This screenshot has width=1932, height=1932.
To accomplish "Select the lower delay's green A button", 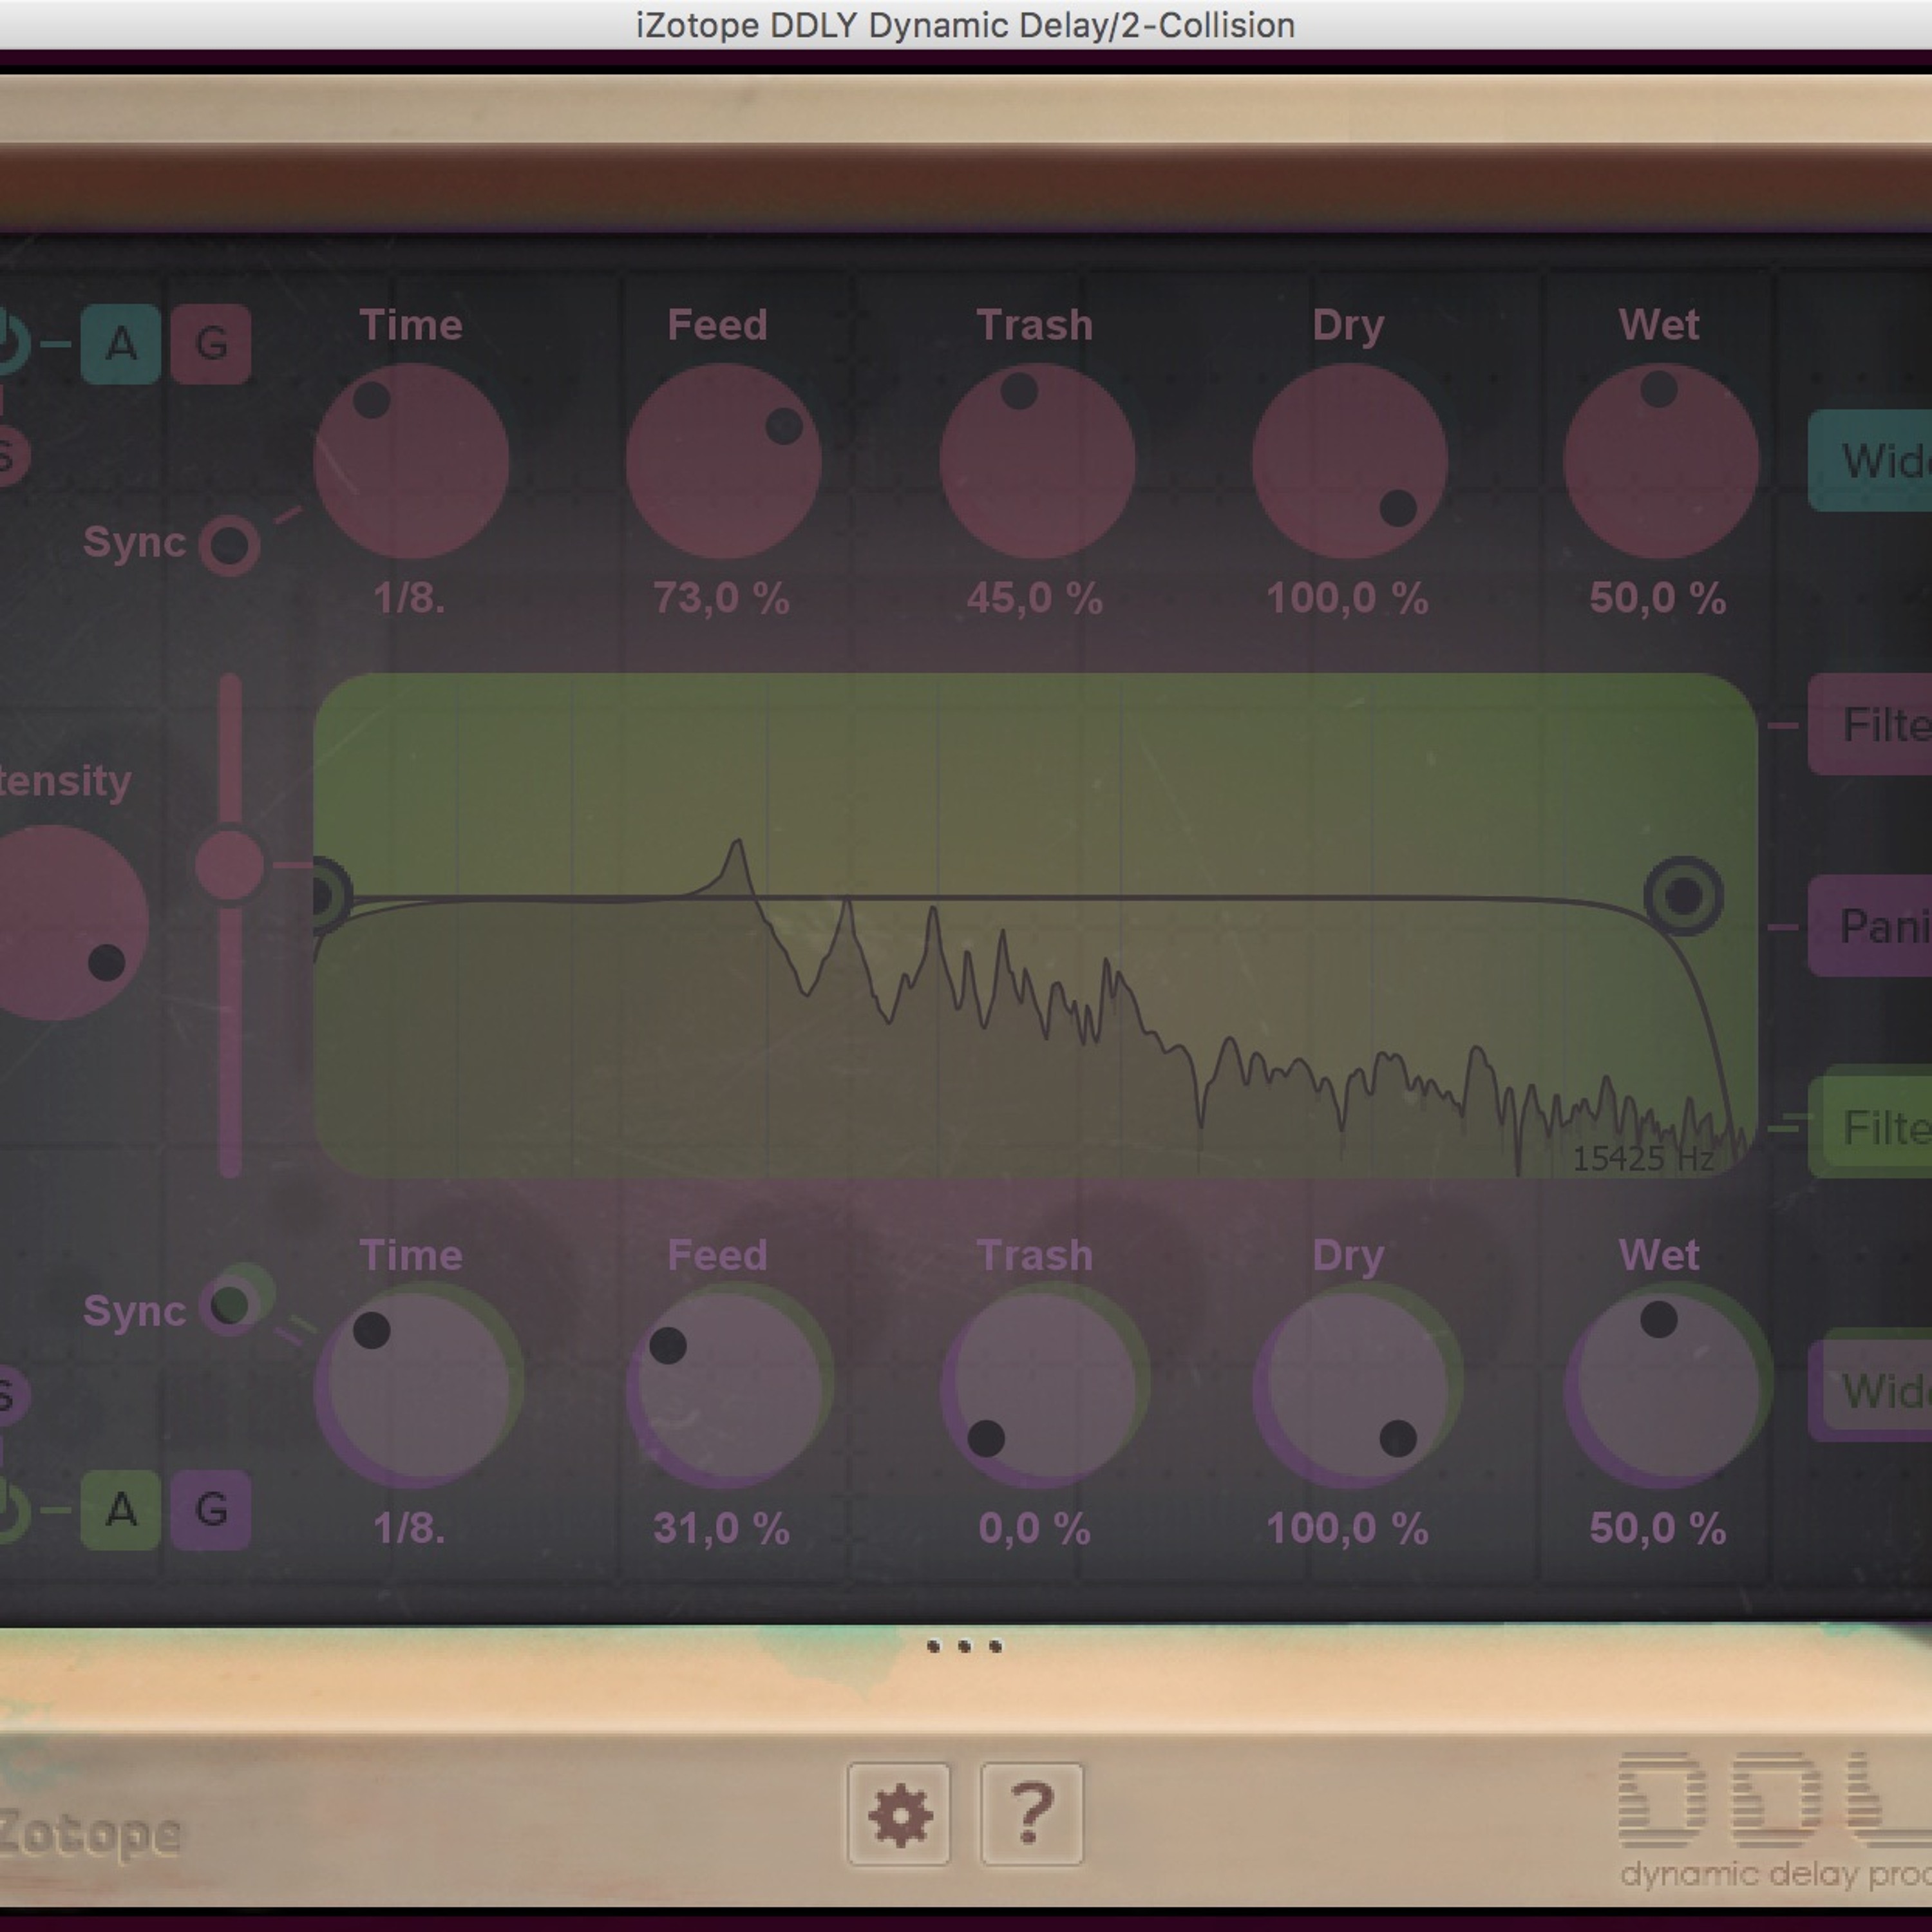I will pyautogui.click(x=121, y=1509).
